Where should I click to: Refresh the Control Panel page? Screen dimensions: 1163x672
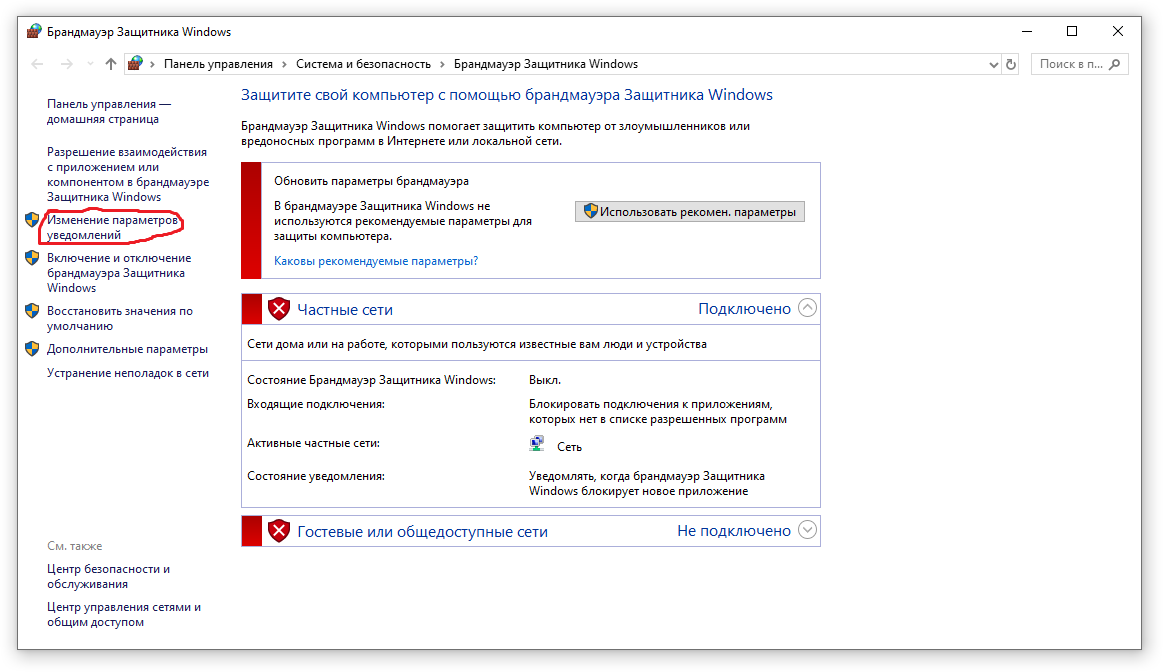[x=1011, y=65]
